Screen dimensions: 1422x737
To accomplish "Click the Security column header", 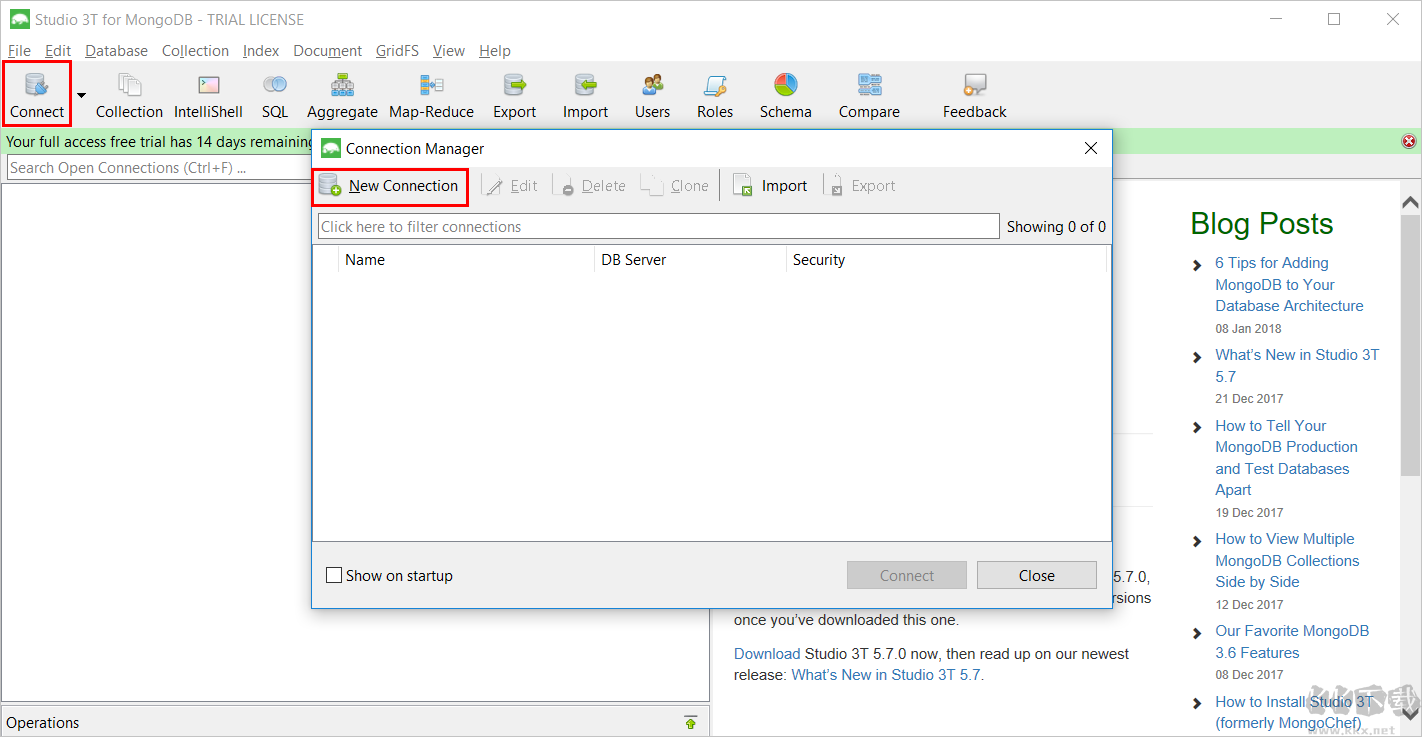I will [x=946, y=260].
